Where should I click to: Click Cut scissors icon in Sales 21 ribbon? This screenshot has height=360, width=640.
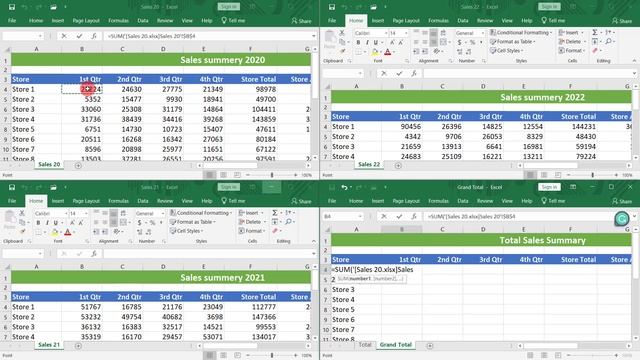pyautogui.click(x=22, y=213)
